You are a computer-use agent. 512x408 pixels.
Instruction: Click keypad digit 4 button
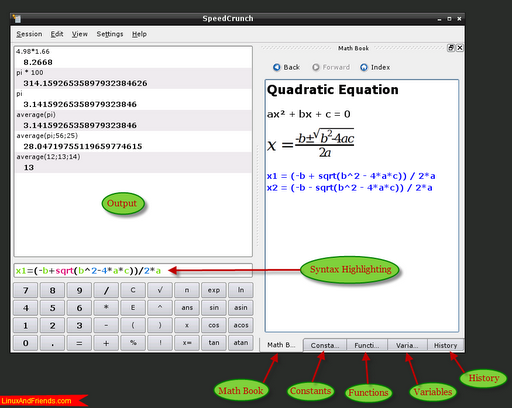[26, 308]
